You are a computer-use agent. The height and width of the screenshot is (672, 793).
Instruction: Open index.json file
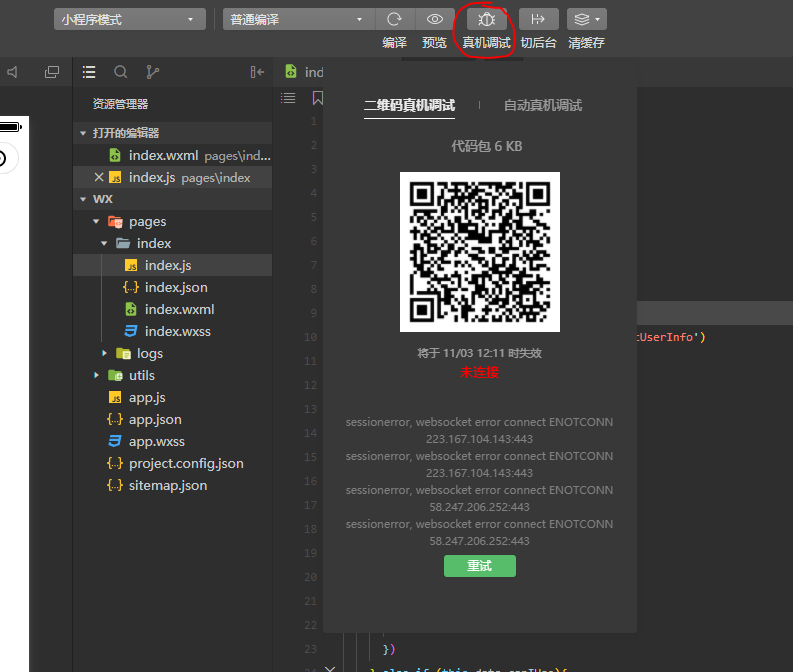click(173, 287)
